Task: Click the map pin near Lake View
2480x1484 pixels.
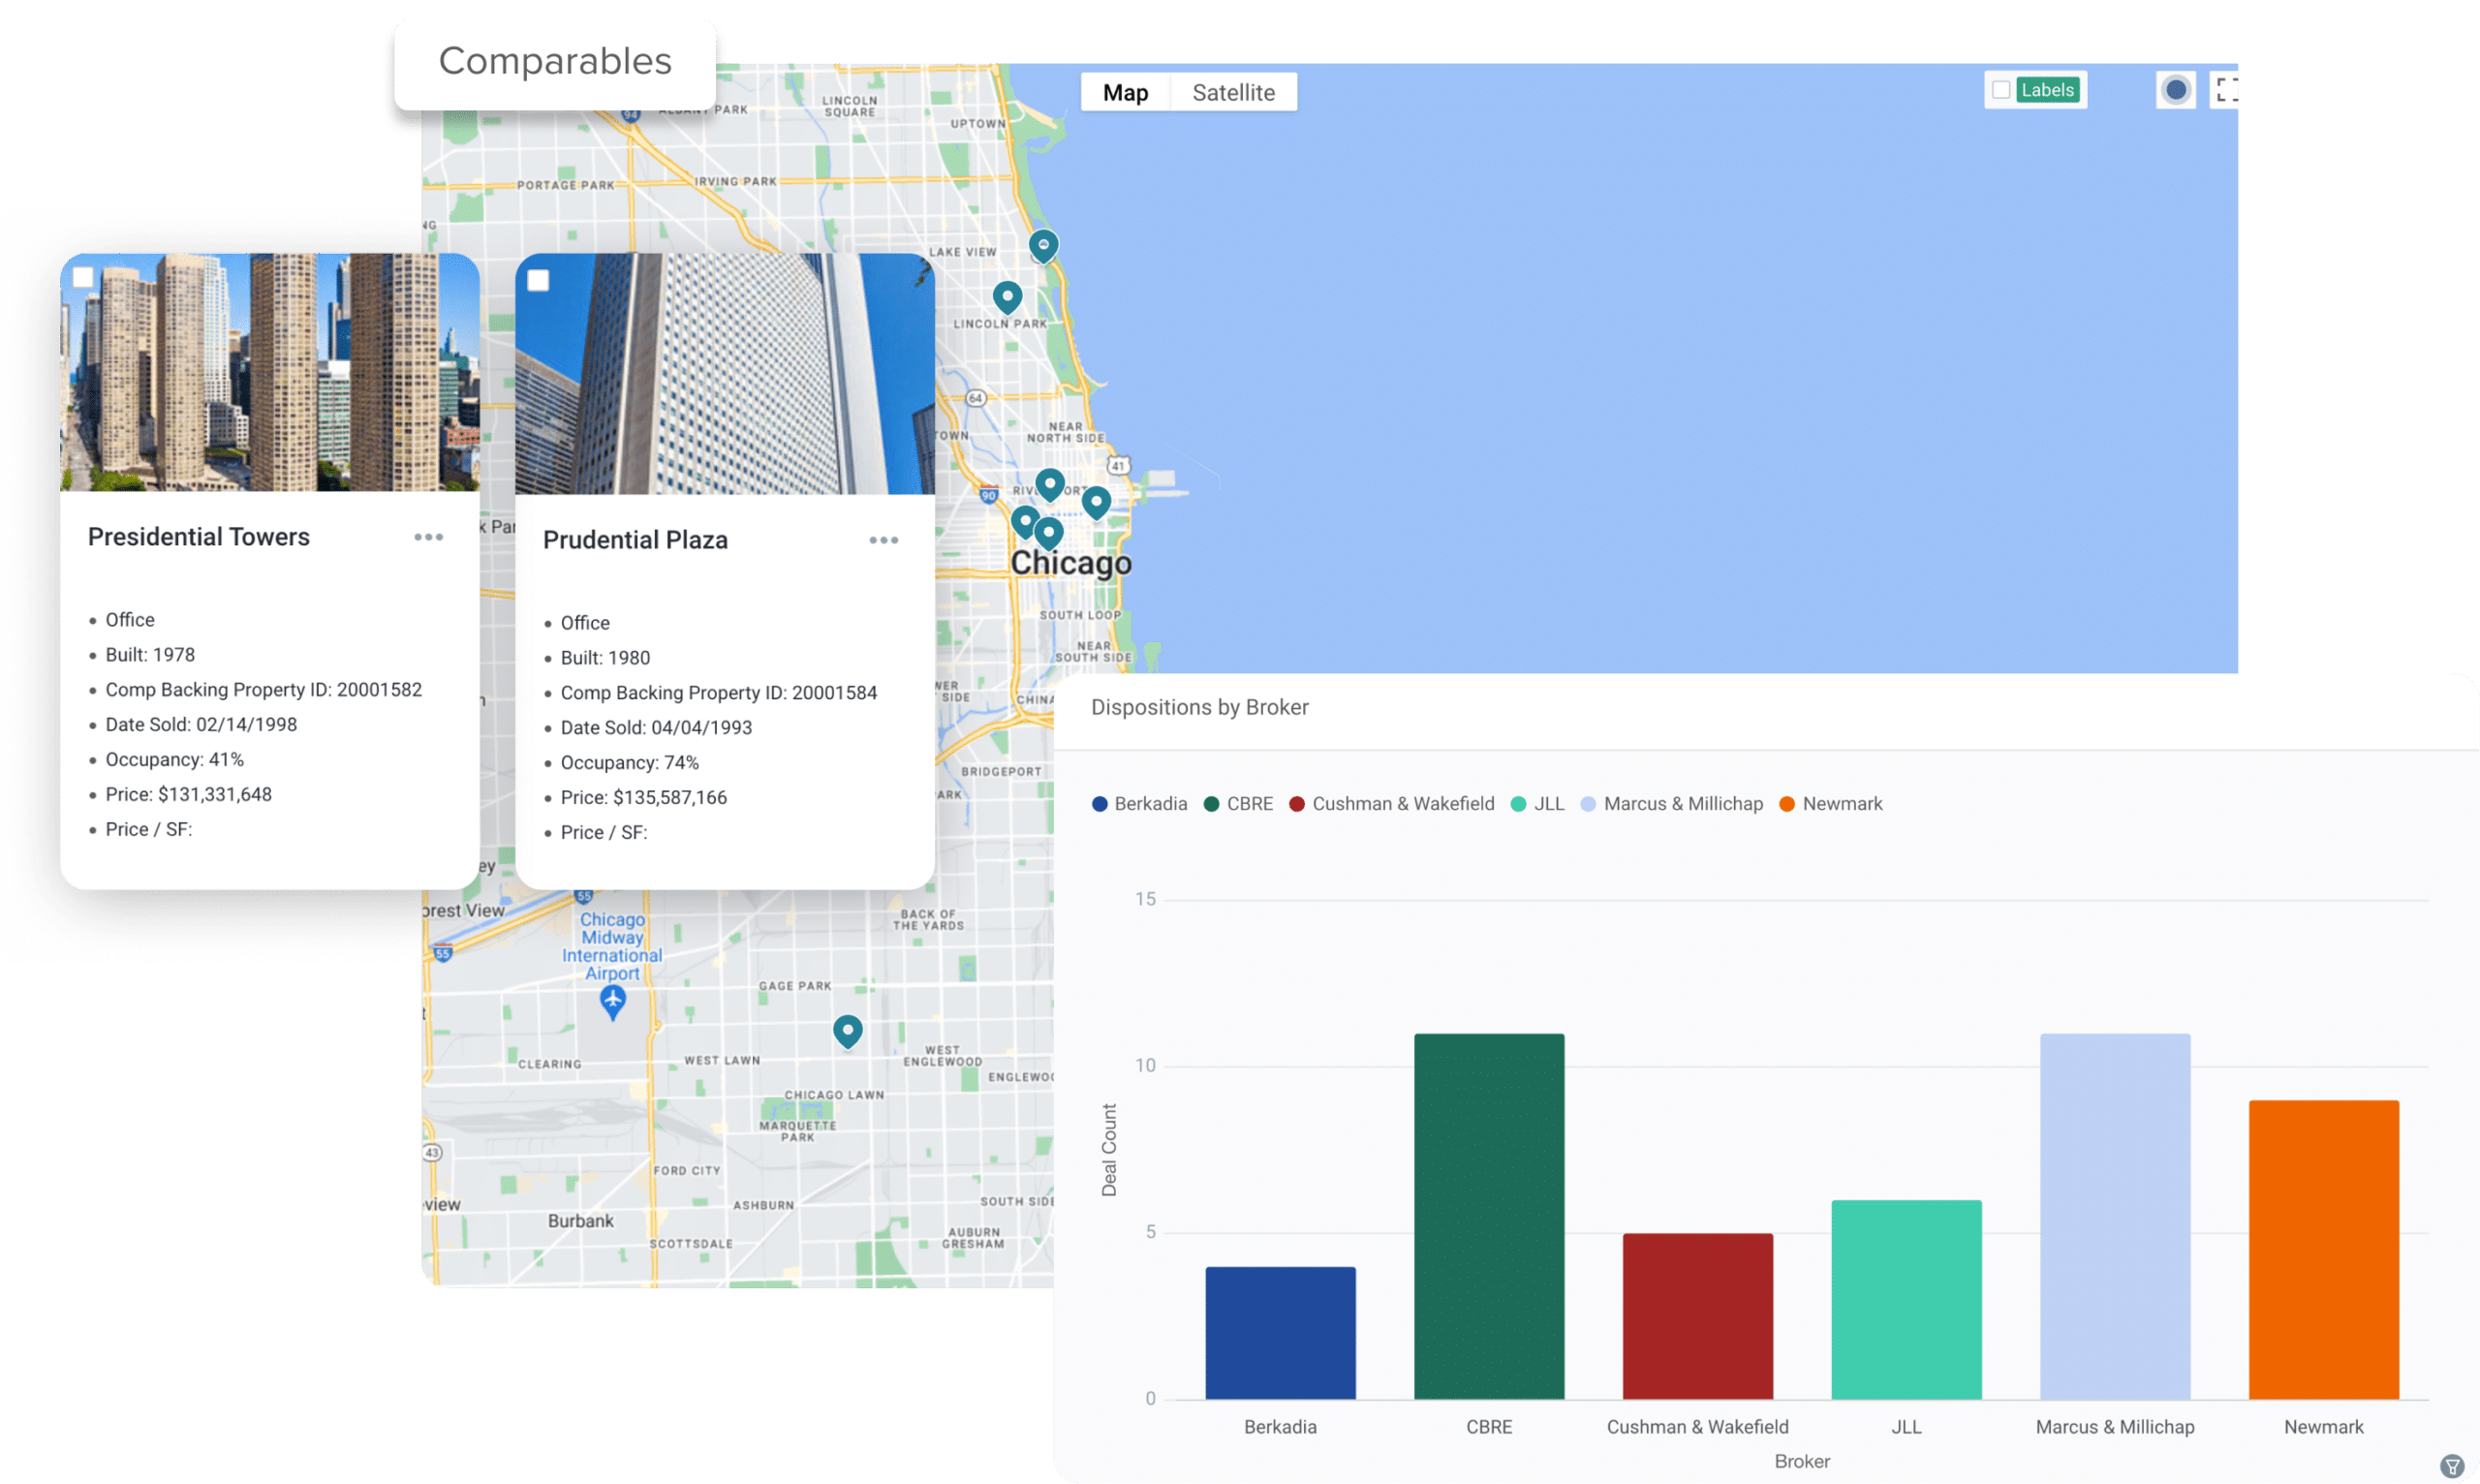Action: [x=1043, y=246]
